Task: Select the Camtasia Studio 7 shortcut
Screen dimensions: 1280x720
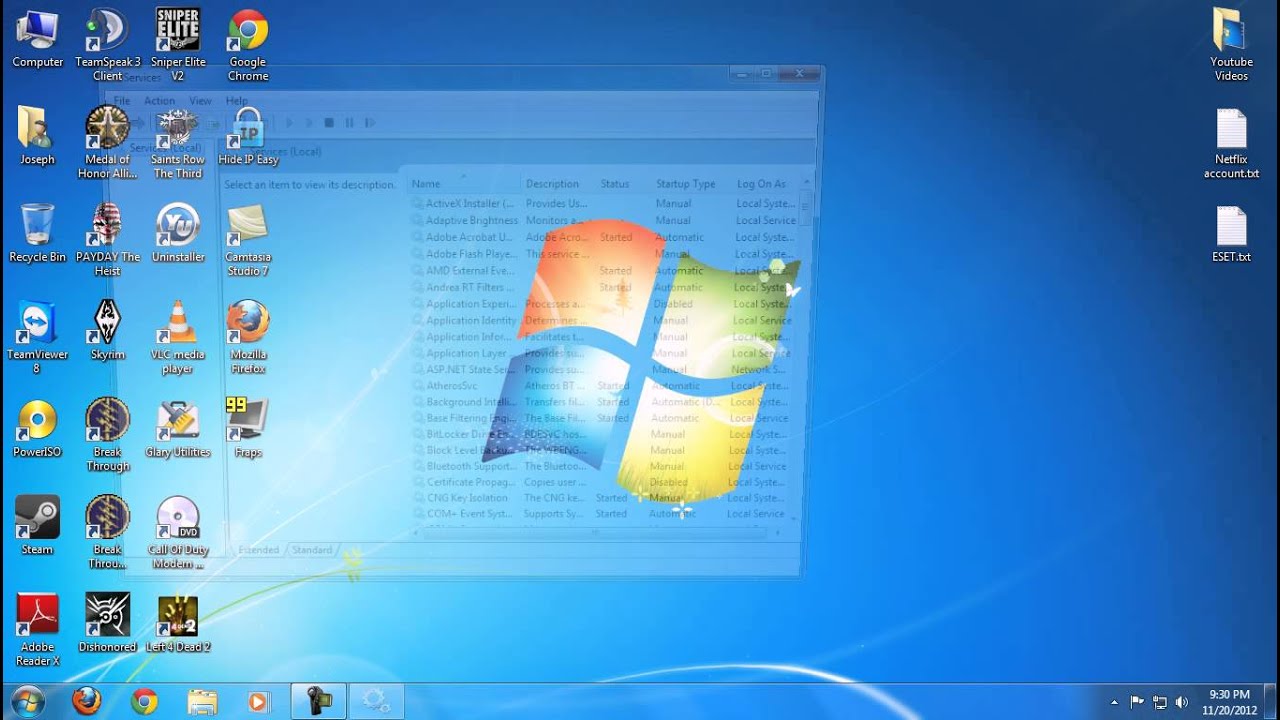Action: pos(248,240)
